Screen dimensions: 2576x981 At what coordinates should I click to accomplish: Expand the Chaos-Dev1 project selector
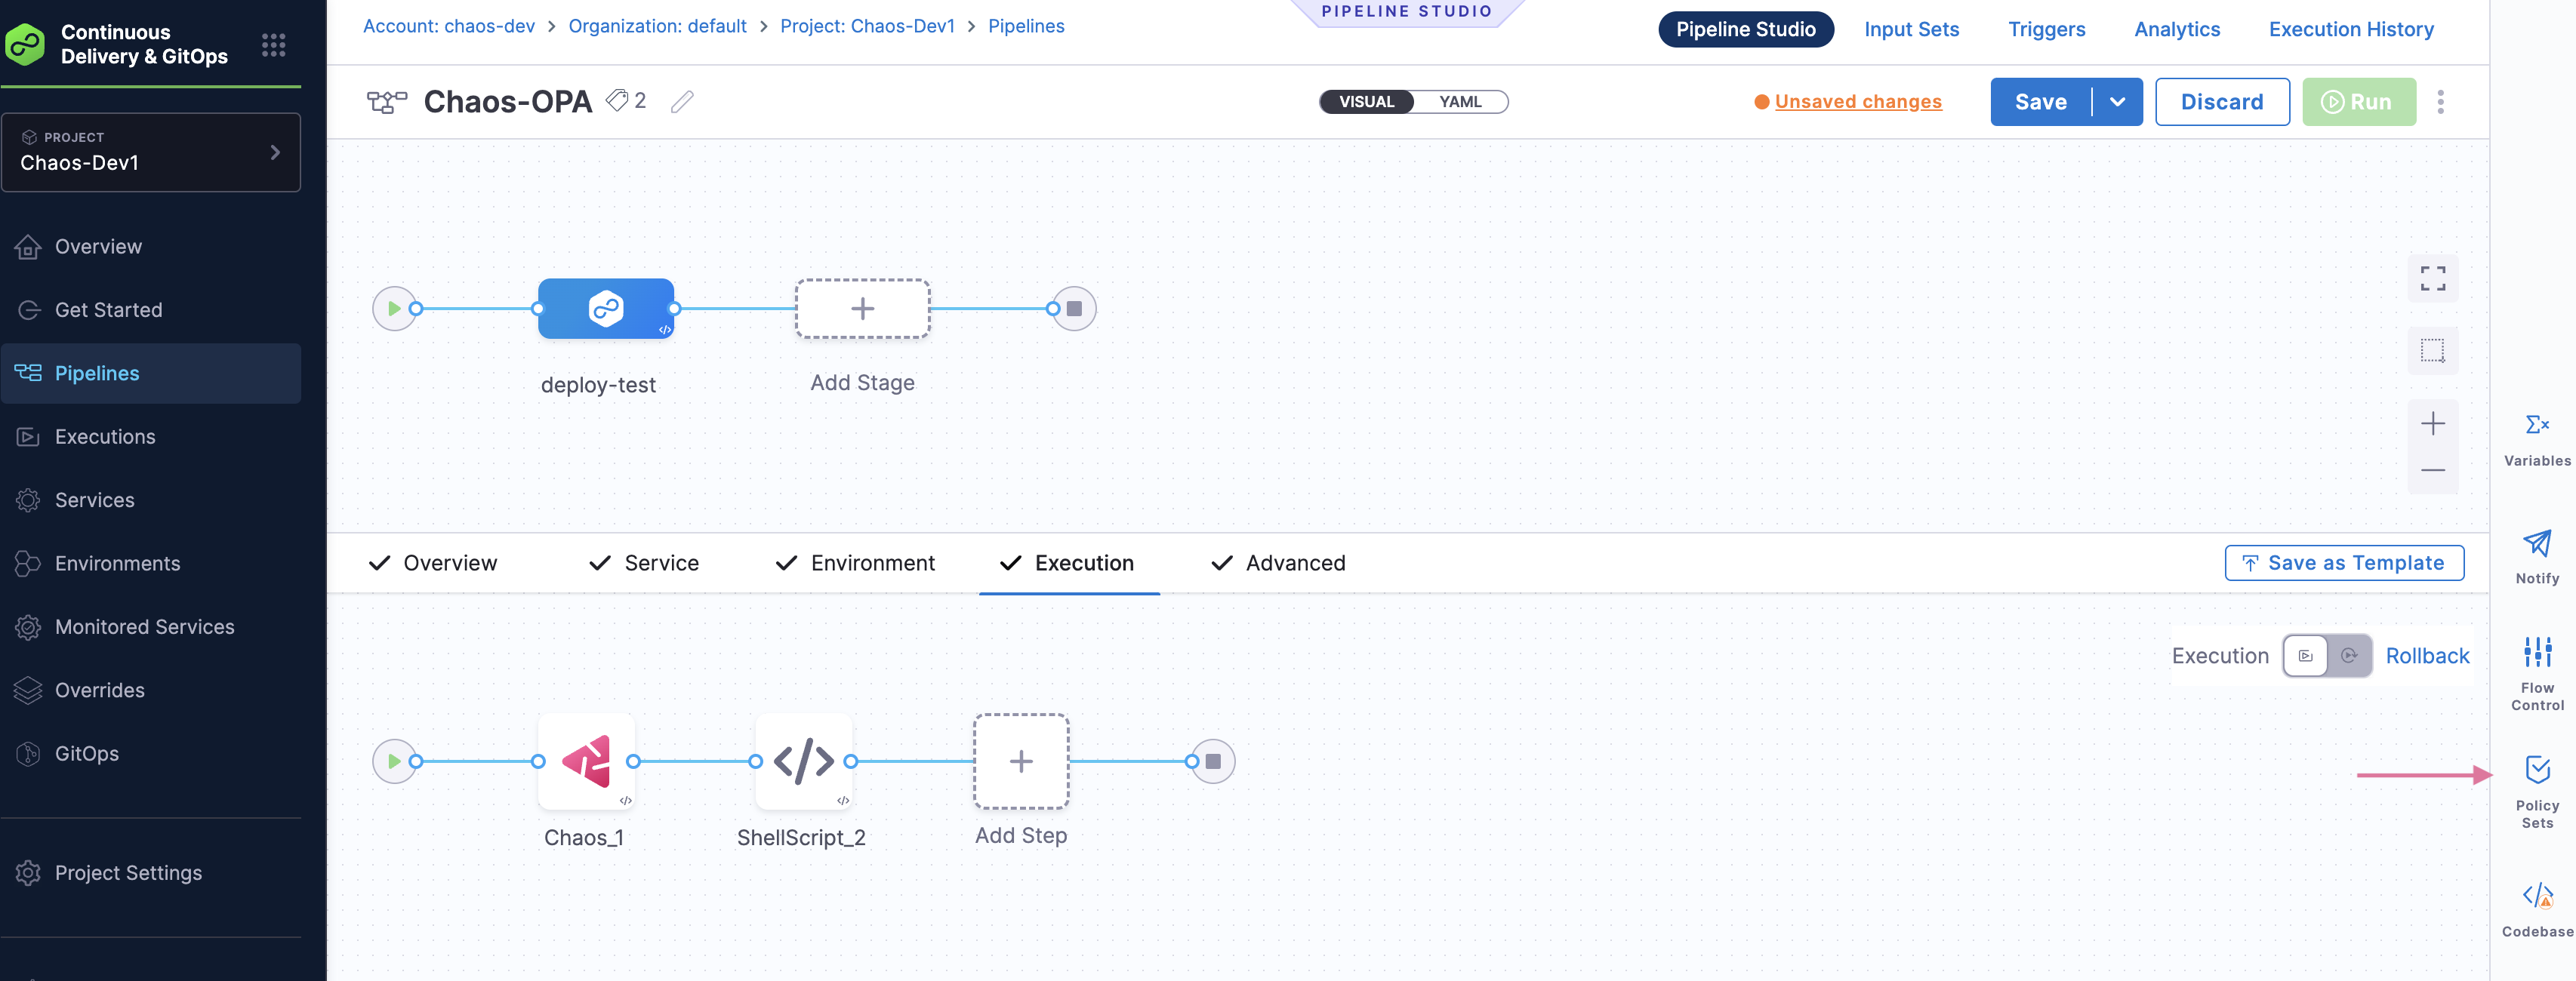pyautogui.click(x=151, y=152)
